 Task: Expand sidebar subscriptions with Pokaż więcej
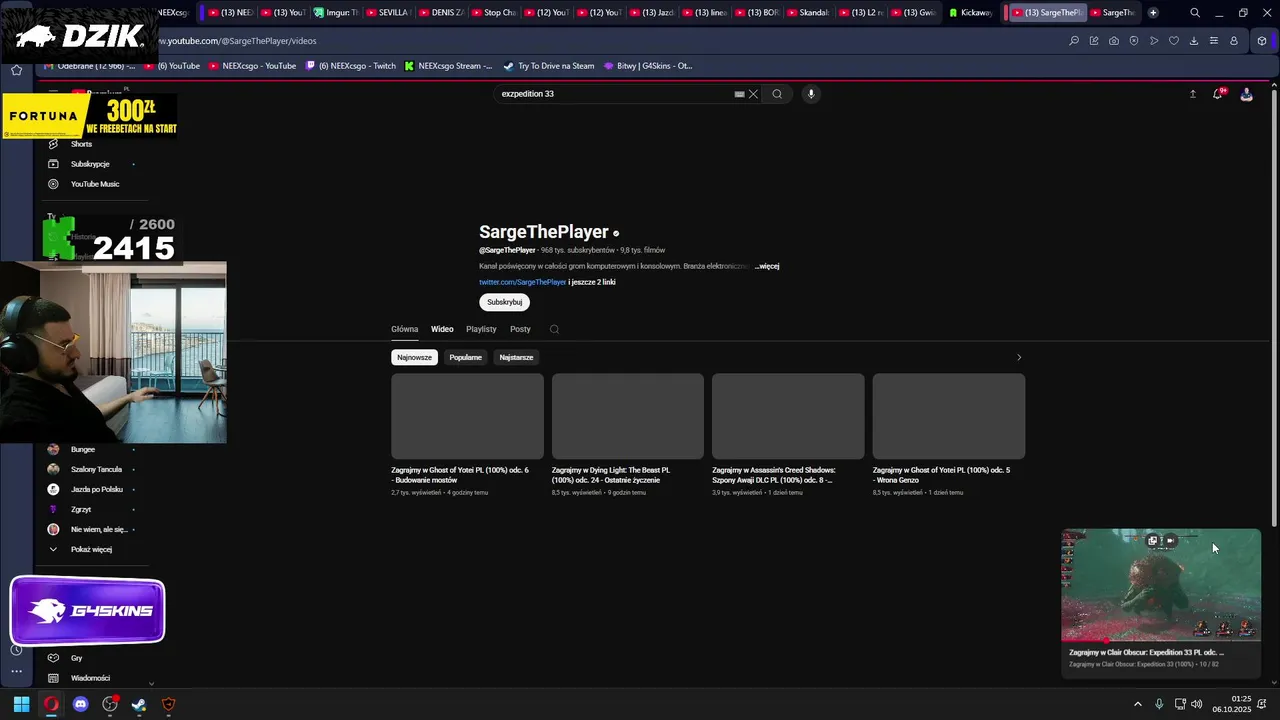90,549
